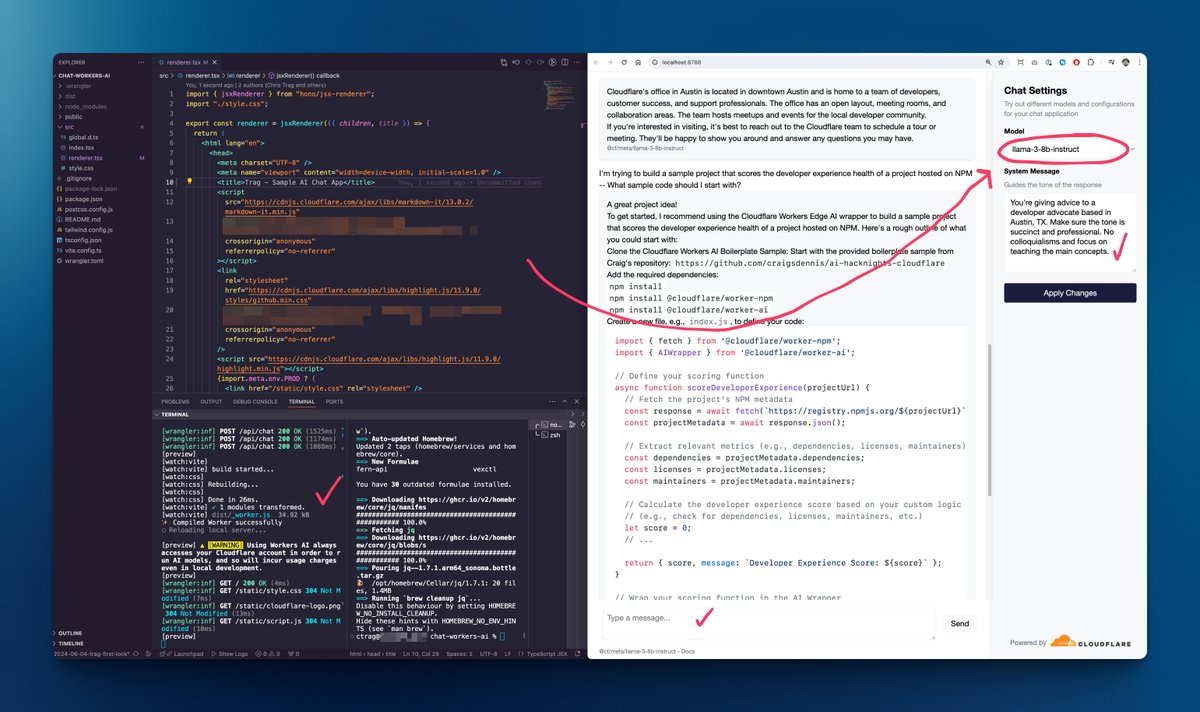Collapse the src folder
The width and height of the screenshot is (1200, 712).
(68, 127)
